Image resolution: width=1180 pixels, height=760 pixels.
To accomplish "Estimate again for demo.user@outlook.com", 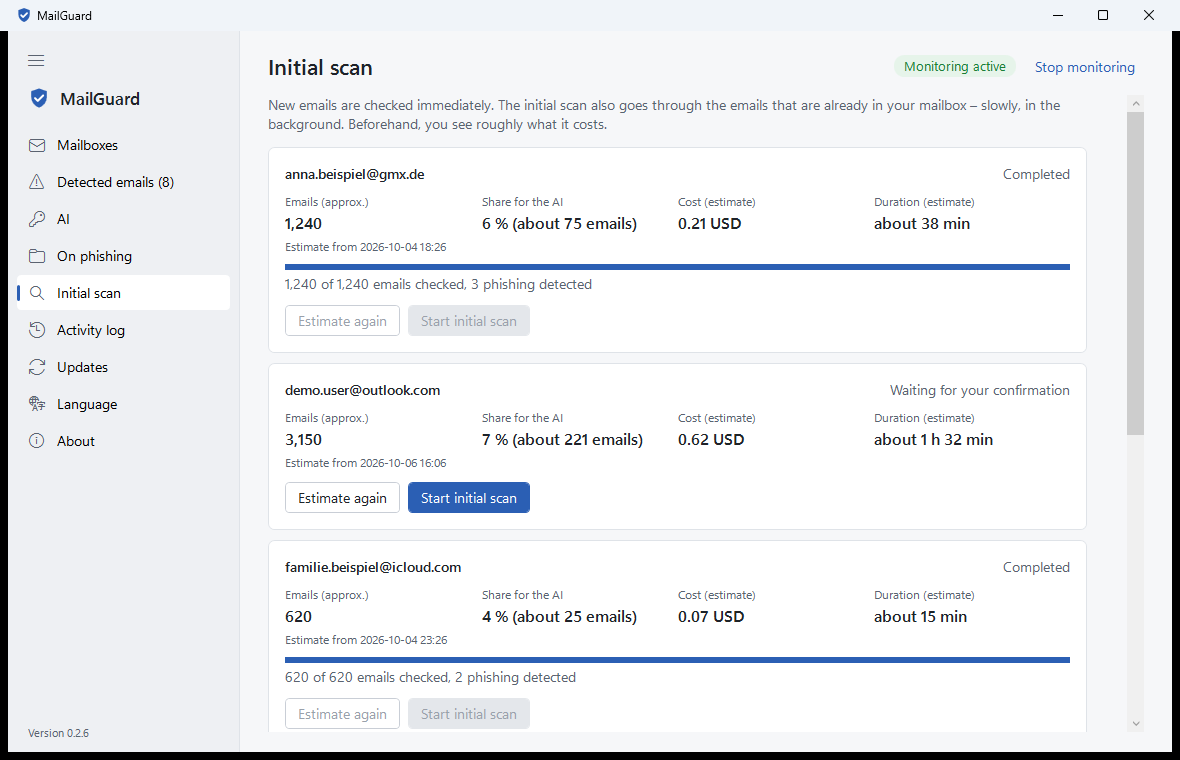I will (x=342, y=498).
